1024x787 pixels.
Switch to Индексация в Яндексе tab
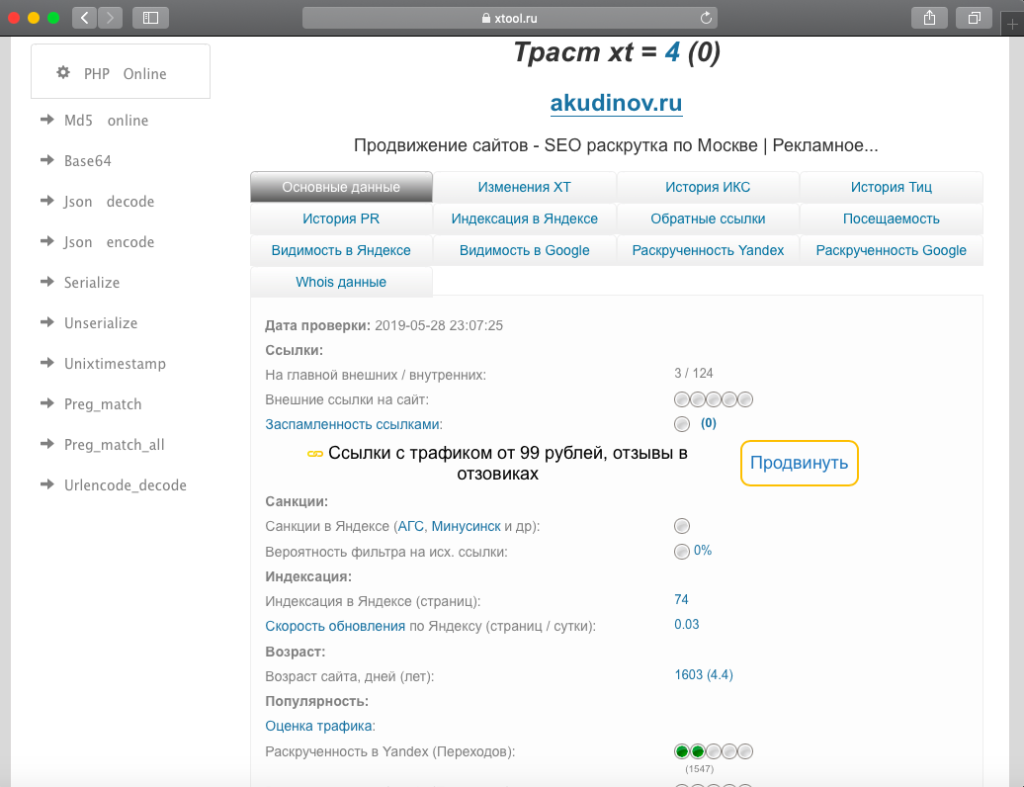(524, 219)
